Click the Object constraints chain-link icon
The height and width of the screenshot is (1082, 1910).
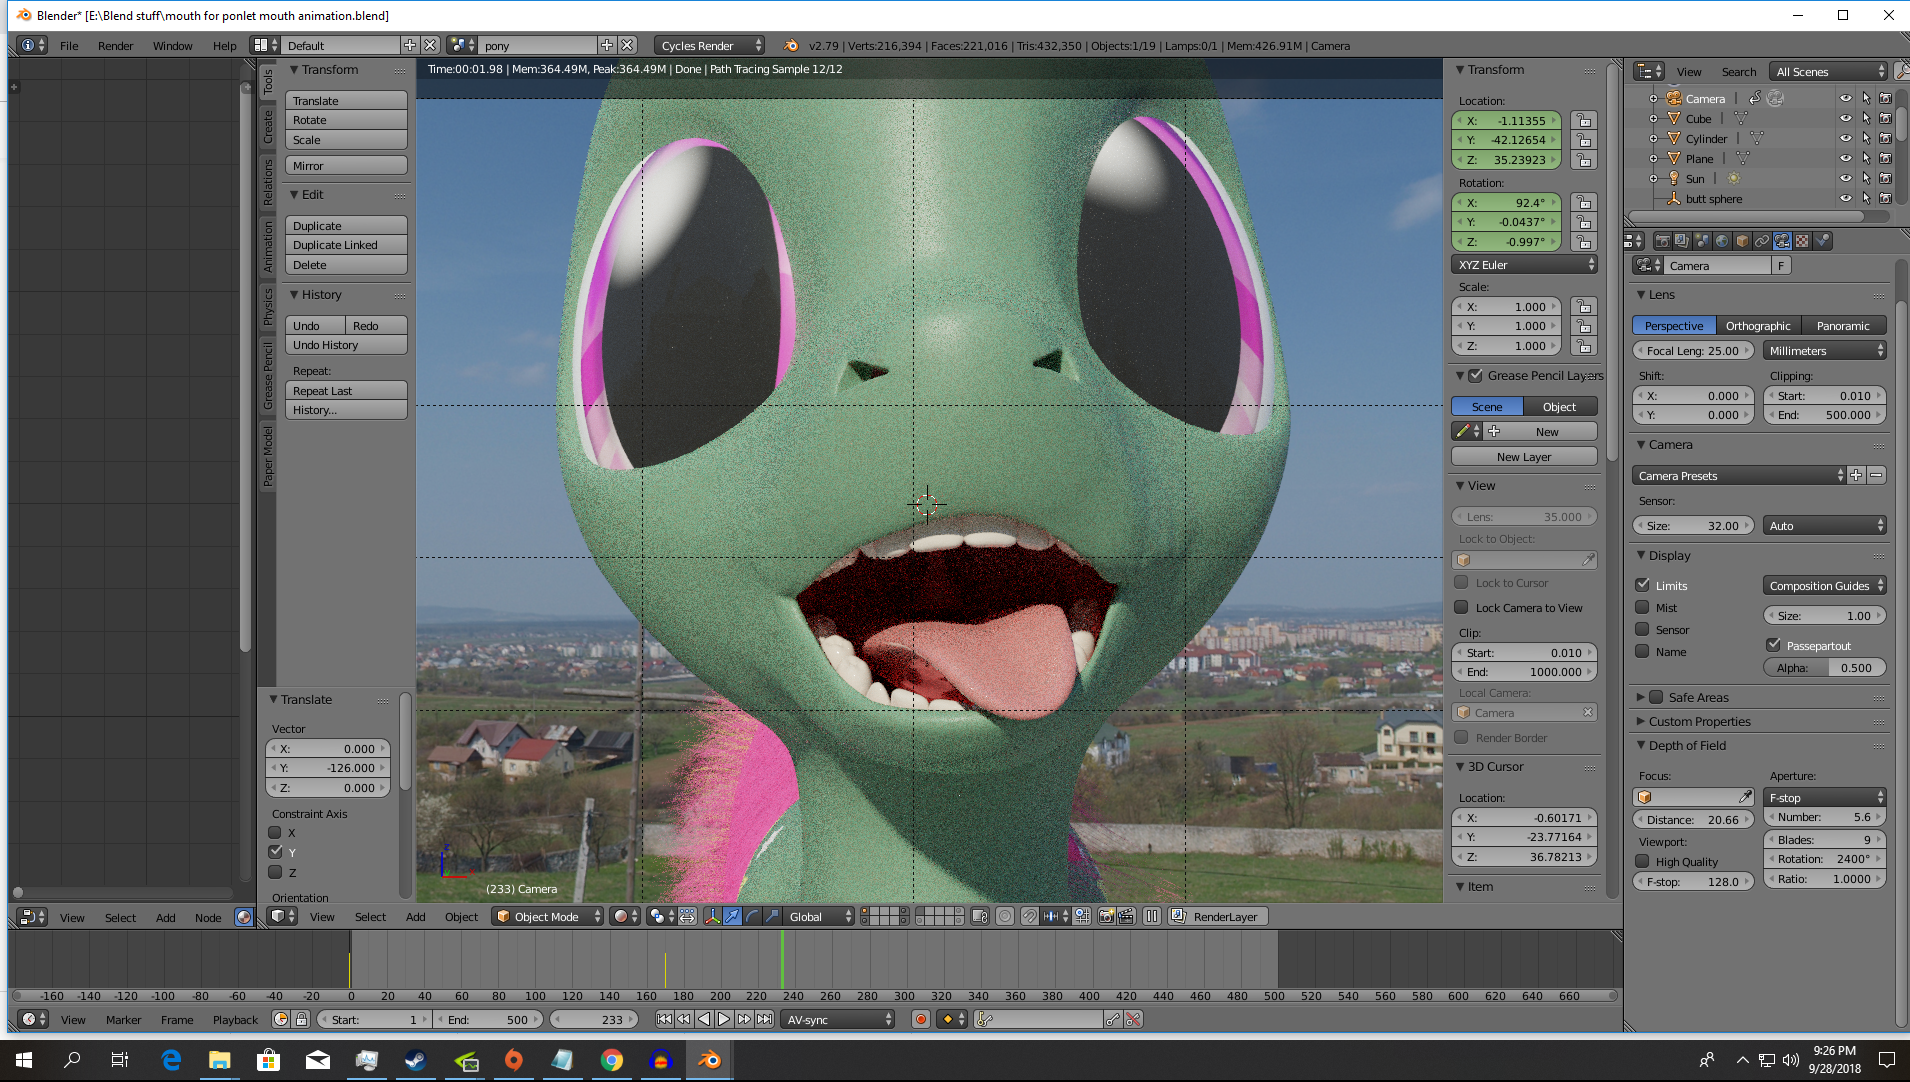1762,241
